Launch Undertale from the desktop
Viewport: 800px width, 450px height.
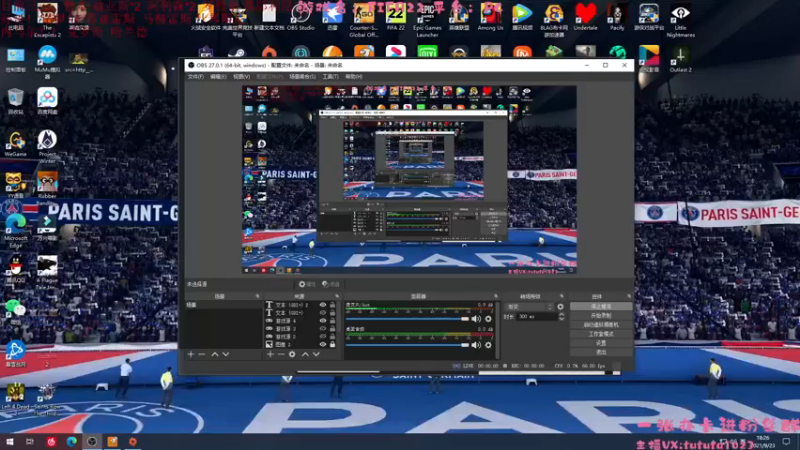[585, 16]
